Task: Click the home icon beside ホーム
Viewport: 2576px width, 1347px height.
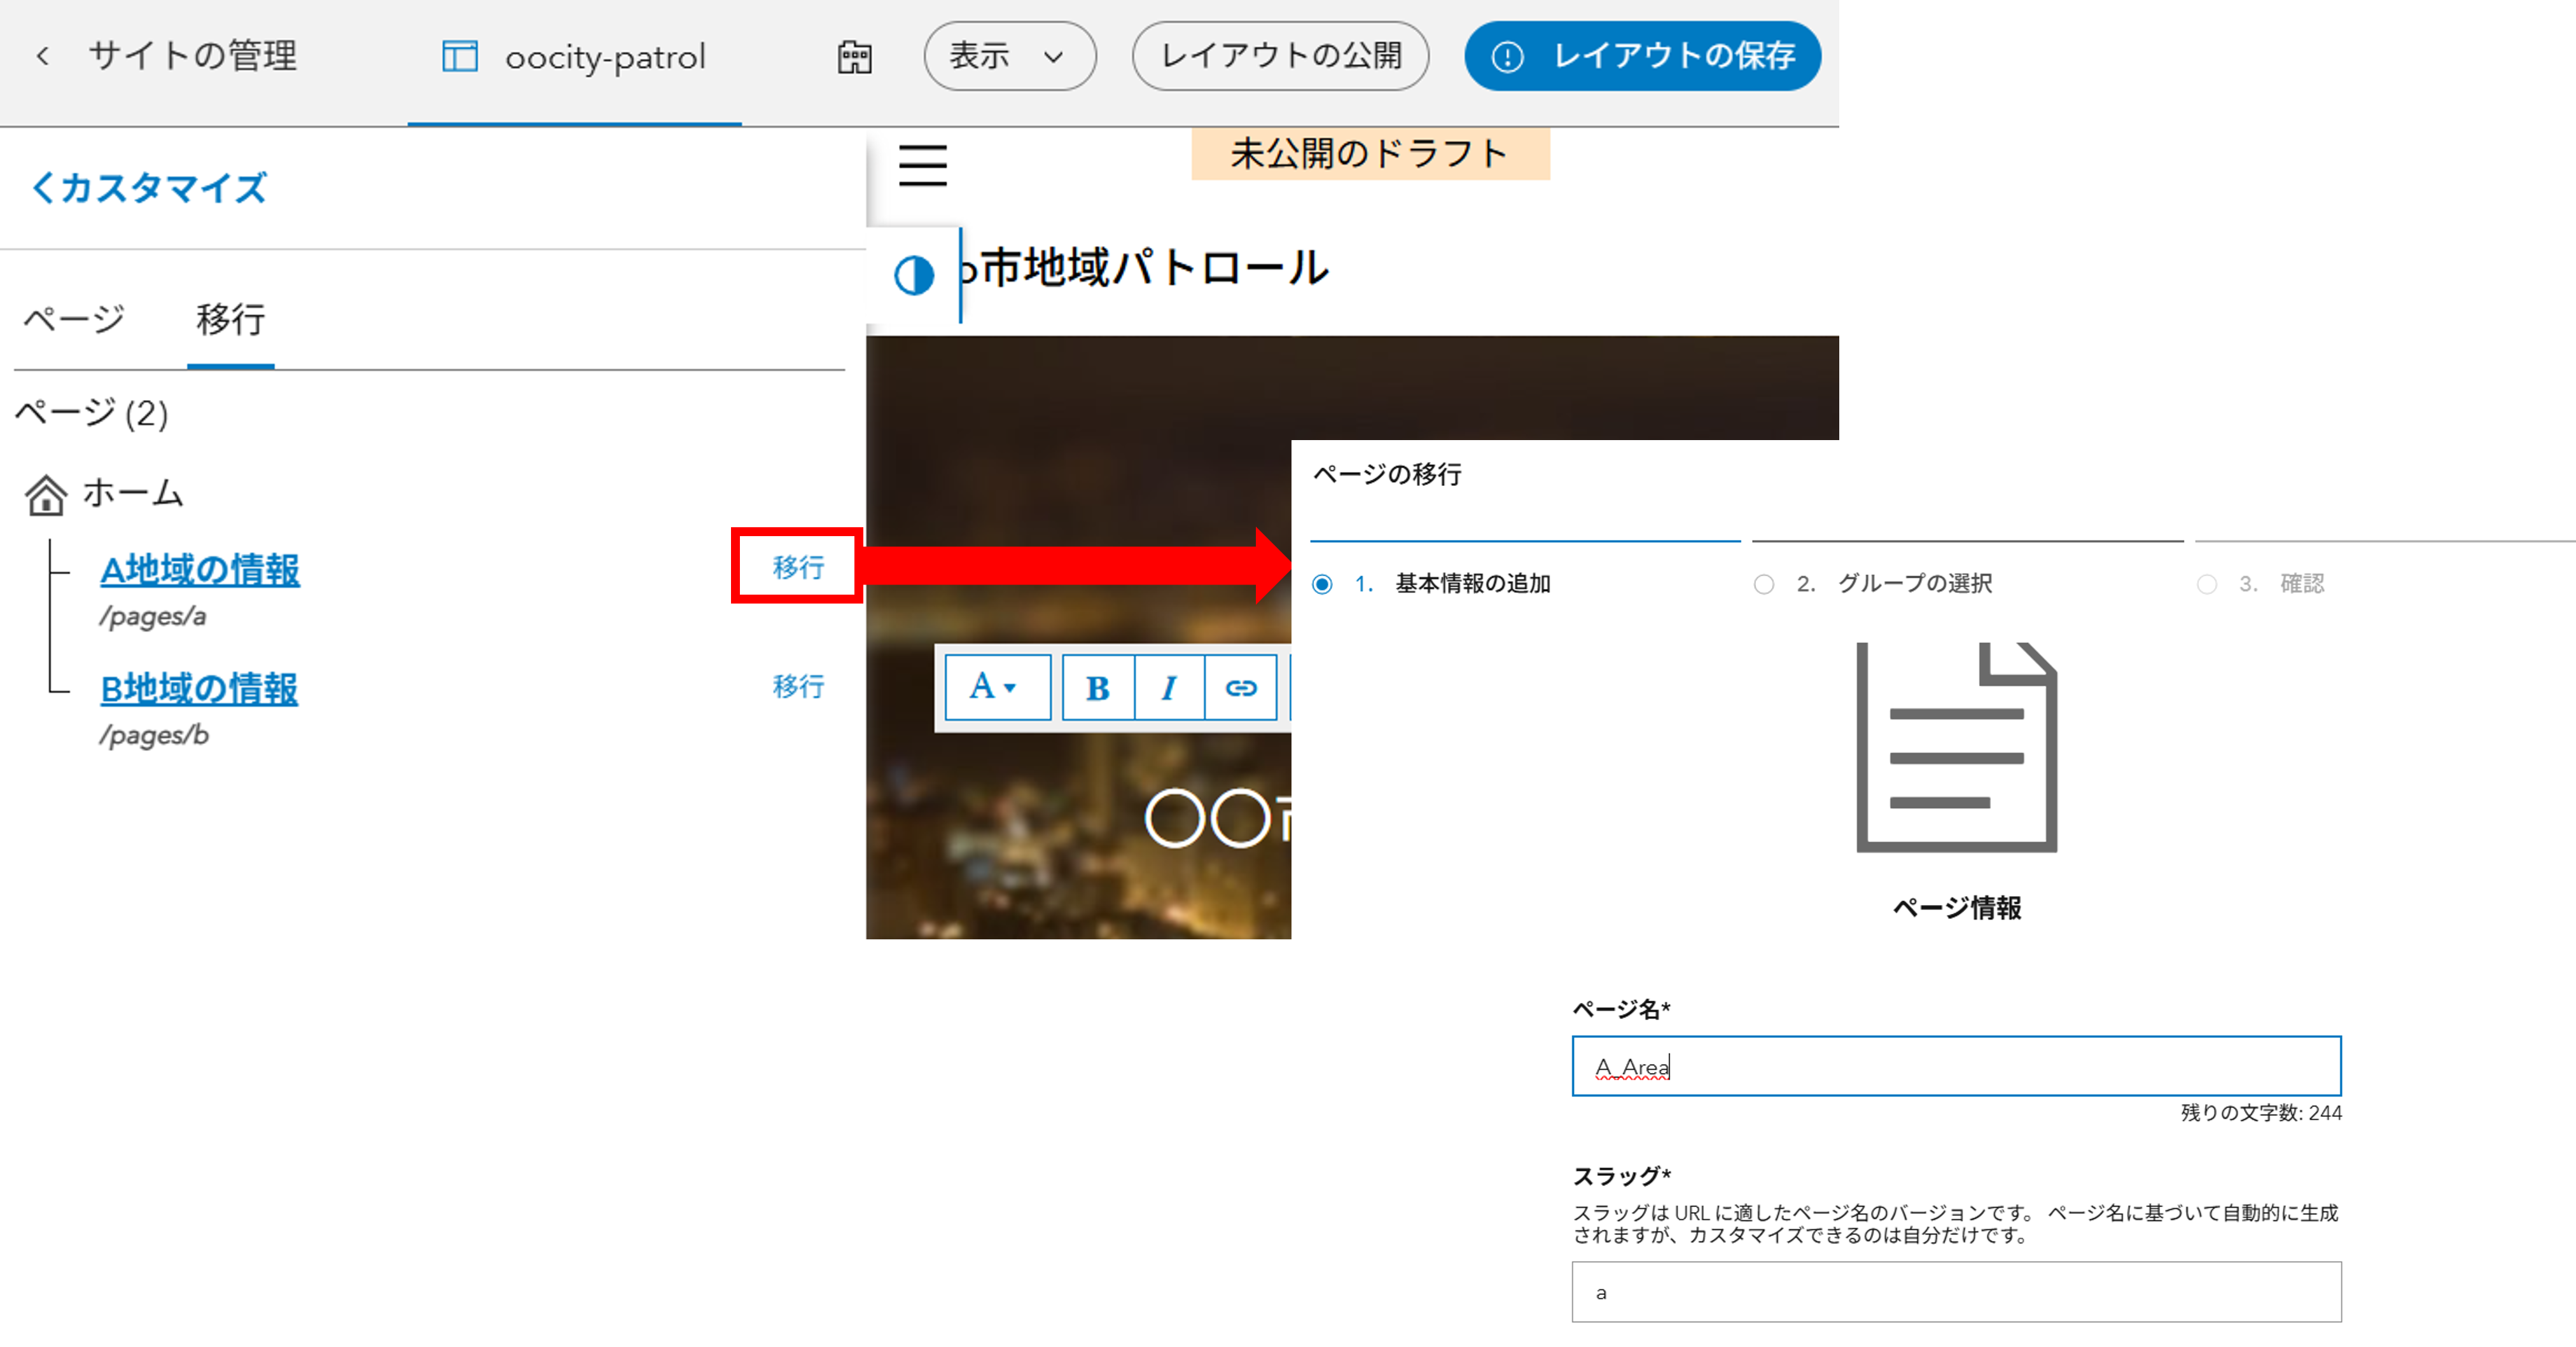Action: [46, 495]
